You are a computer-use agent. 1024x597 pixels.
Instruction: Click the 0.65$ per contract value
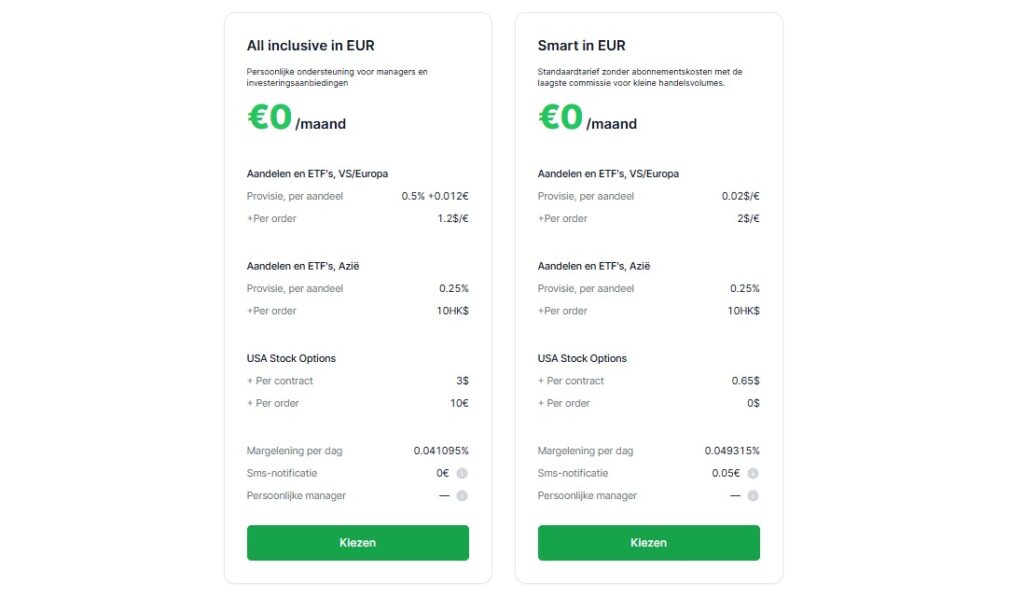745,381
